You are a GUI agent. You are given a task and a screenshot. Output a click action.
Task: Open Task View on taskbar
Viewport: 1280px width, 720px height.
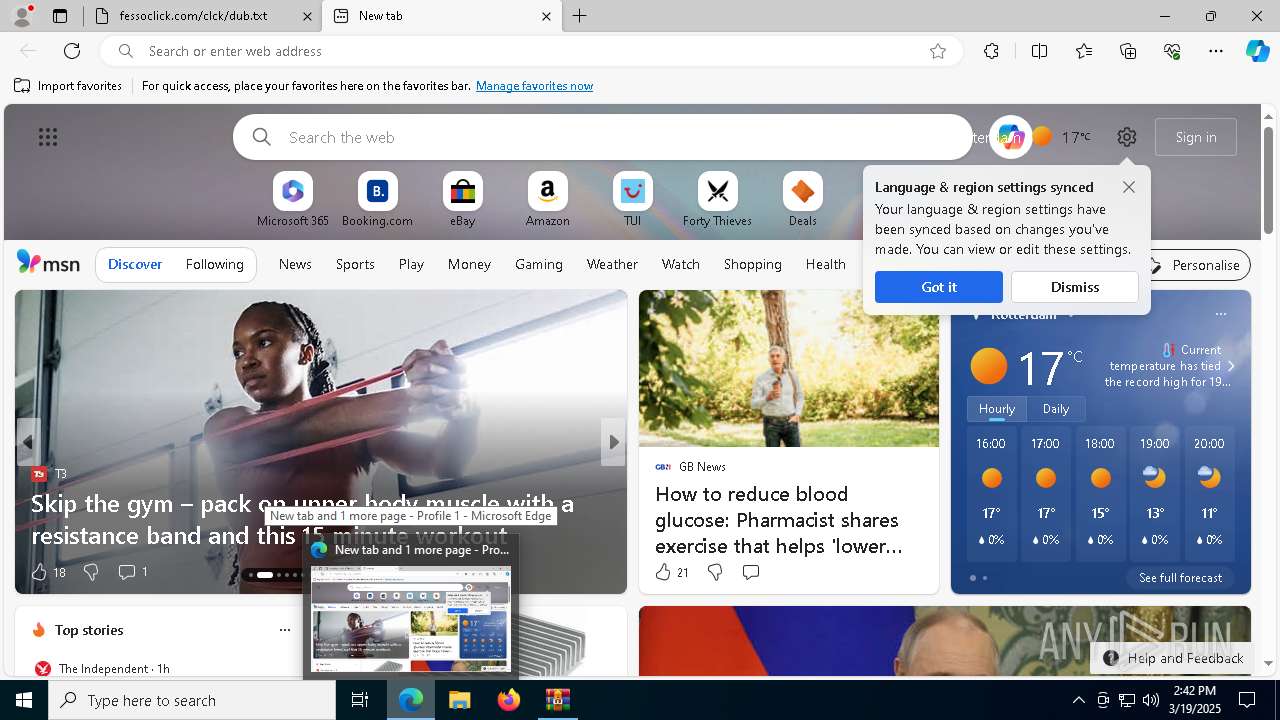[x=360, y=700]
